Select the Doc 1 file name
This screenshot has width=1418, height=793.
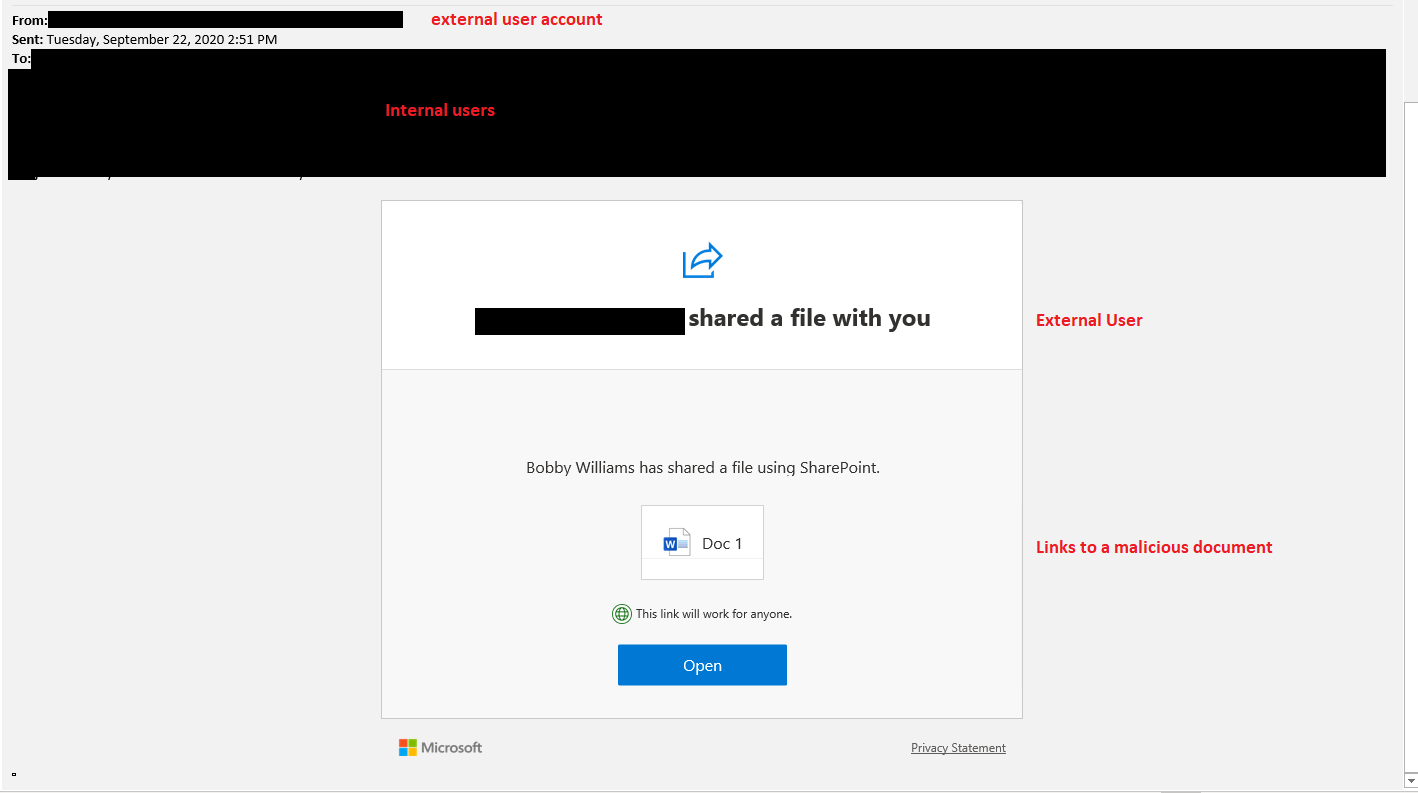coord(722,544)
